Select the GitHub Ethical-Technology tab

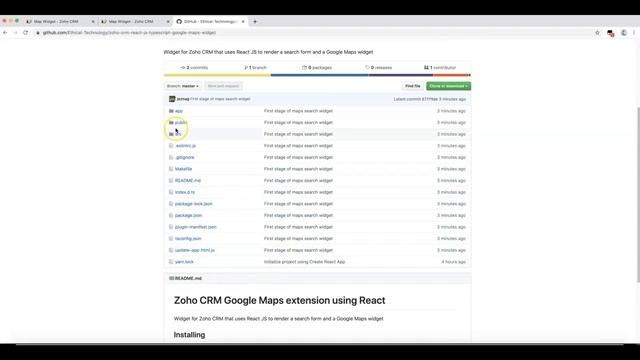(x=209, y=22)
